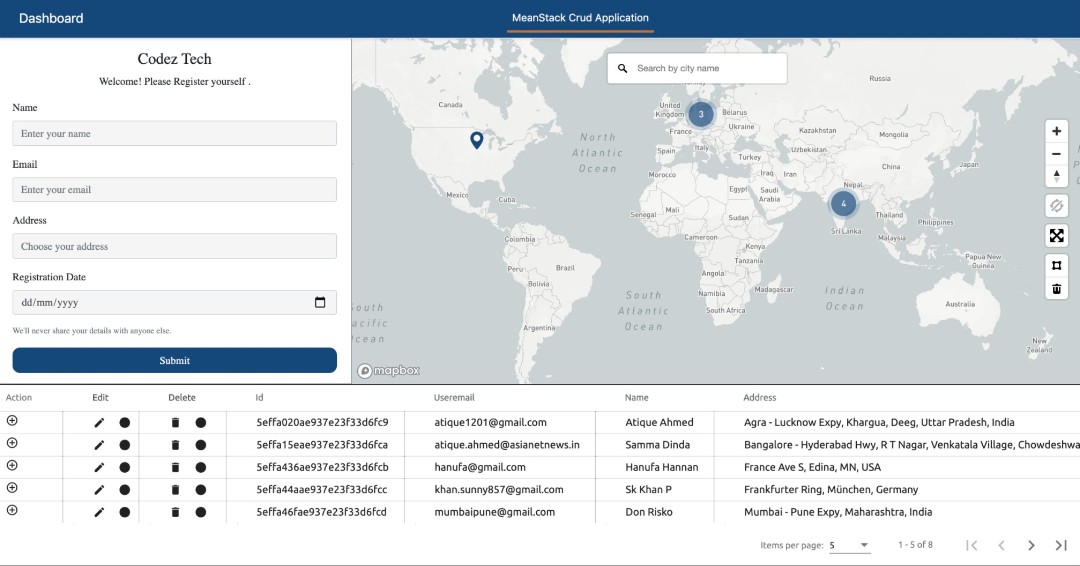This screenshot has width=1080, height=566.
Task: Select address Frankfurter Ring, München, Germany
Action: point(831,490)
